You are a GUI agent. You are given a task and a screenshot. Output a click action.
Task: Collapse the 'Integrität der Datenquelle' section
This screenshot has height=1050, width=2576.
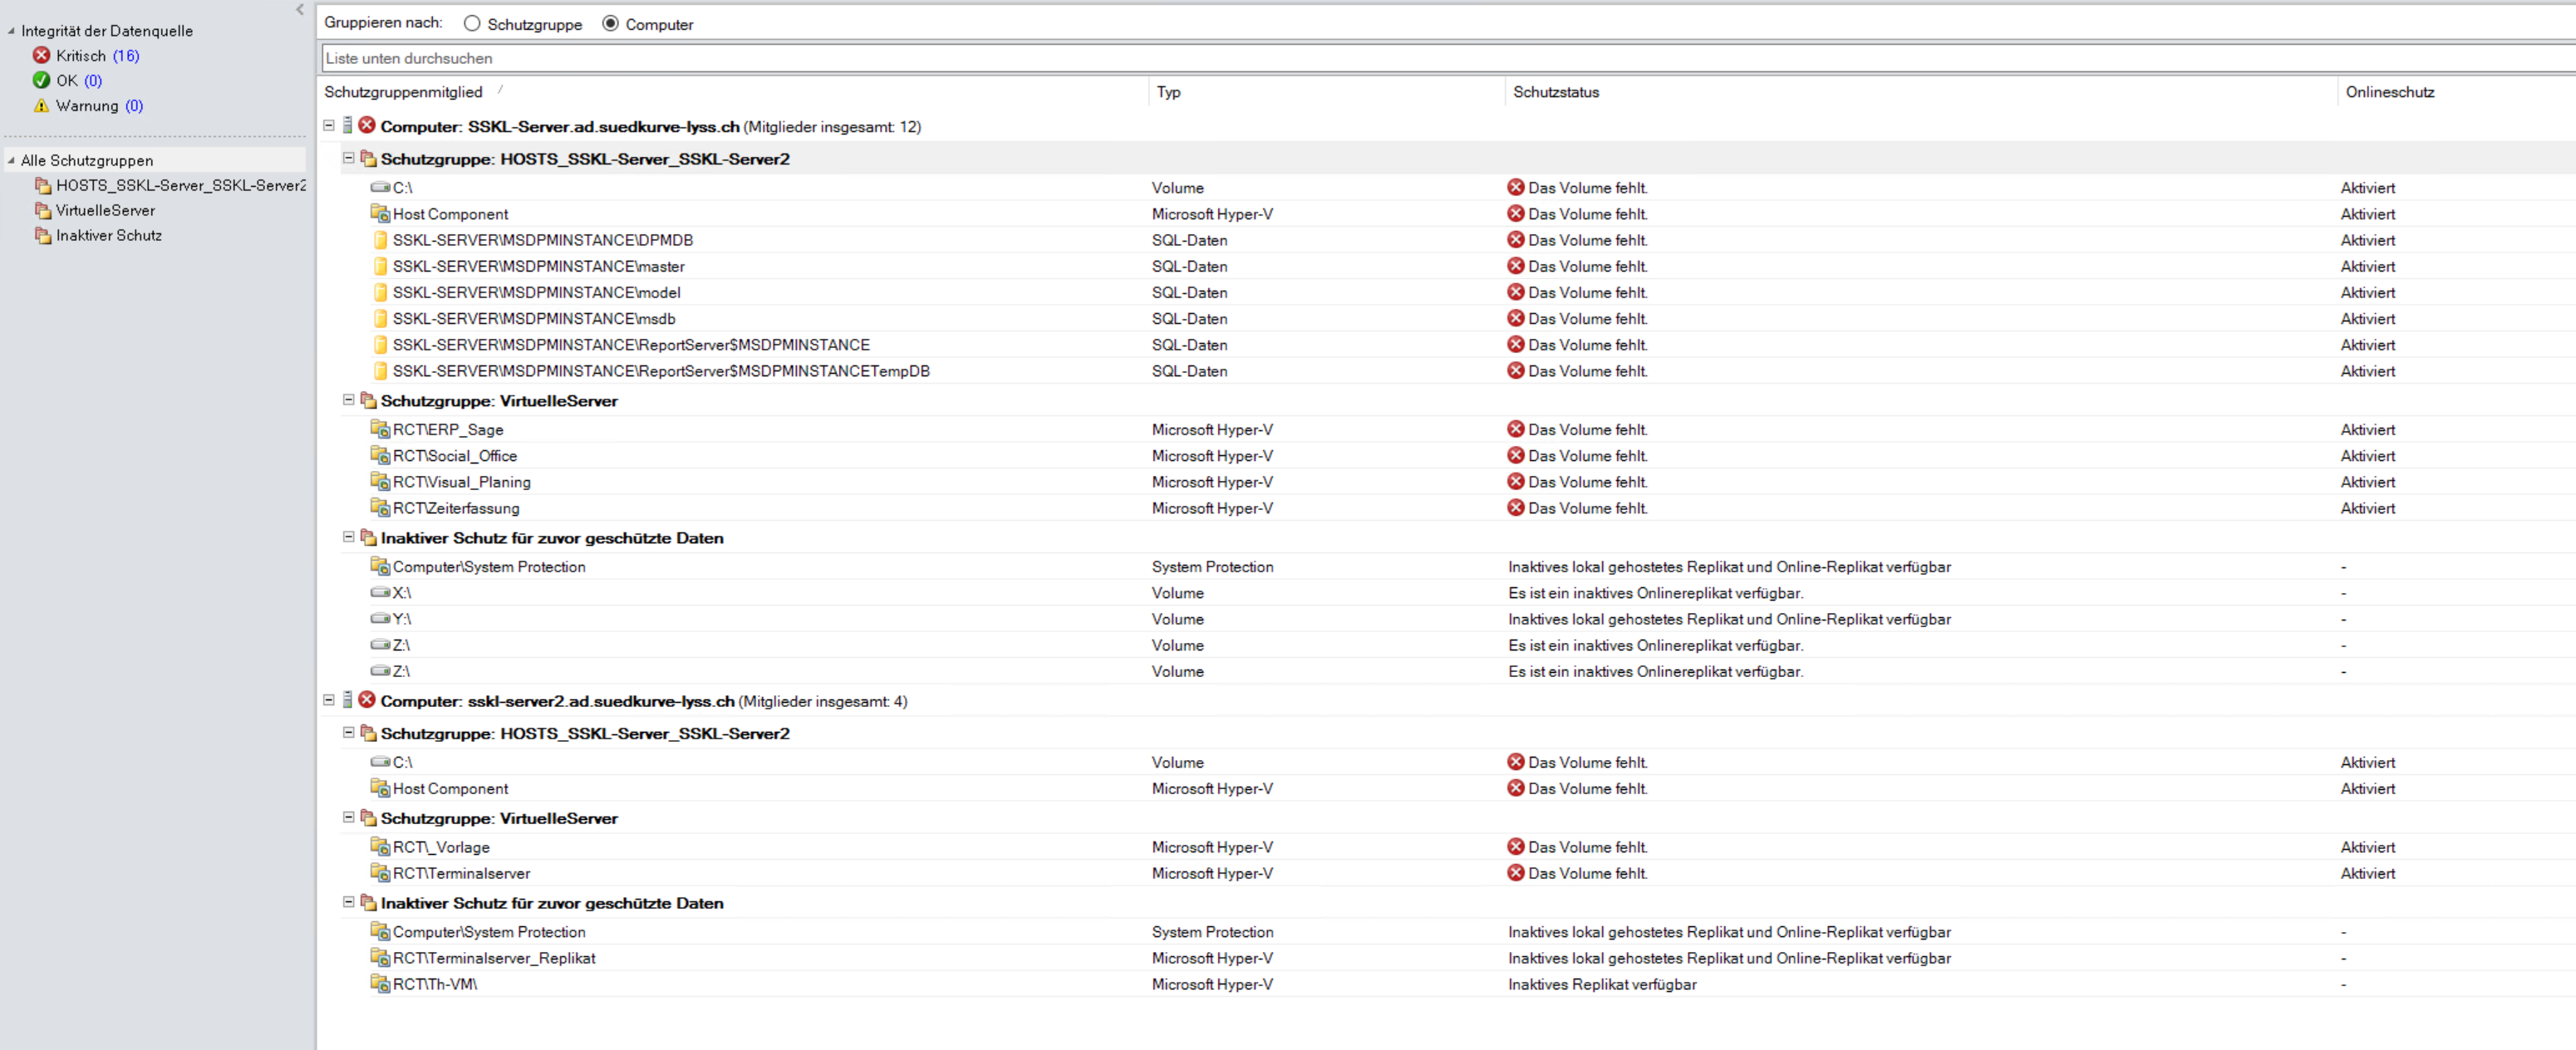pos(11,31)
